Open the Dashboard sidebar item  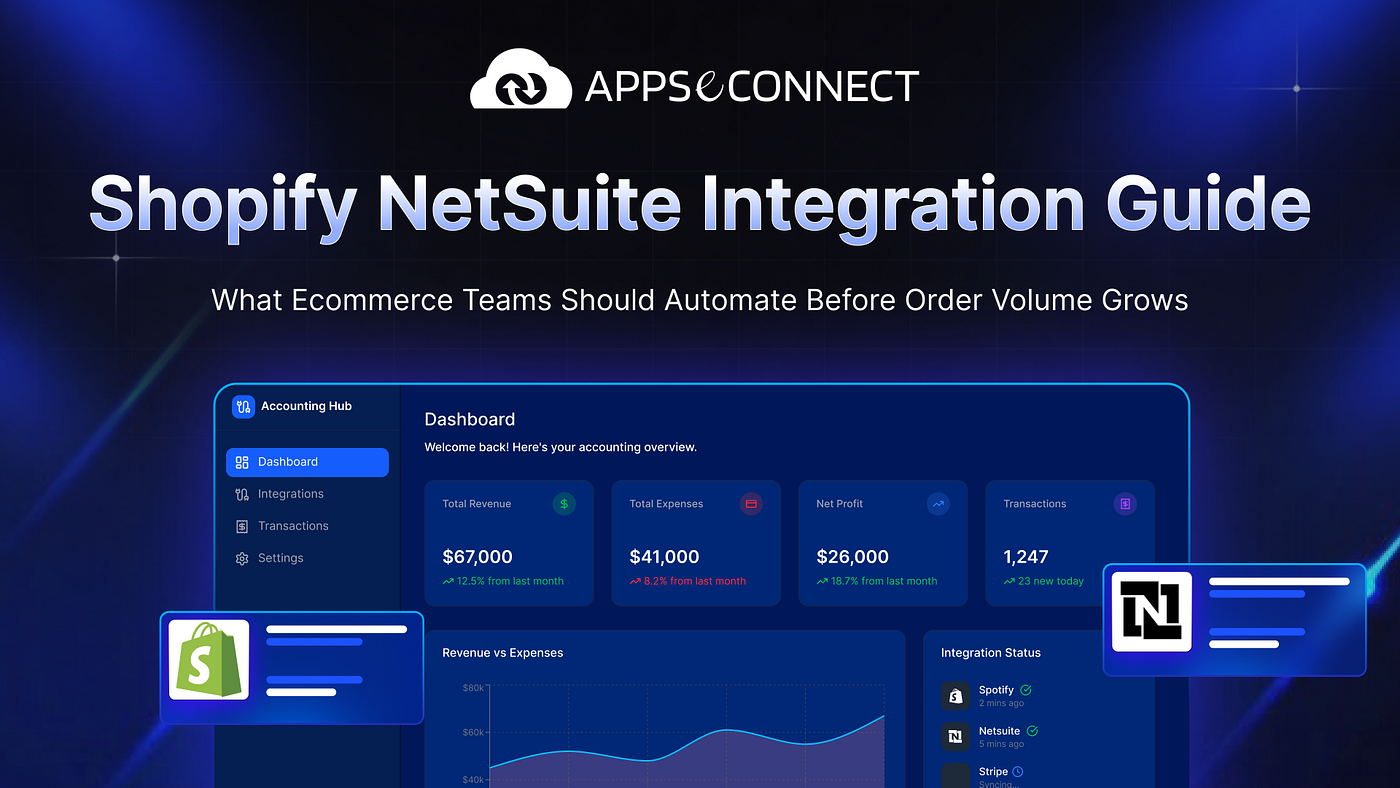pyautogui.click(x=307, y=462)
